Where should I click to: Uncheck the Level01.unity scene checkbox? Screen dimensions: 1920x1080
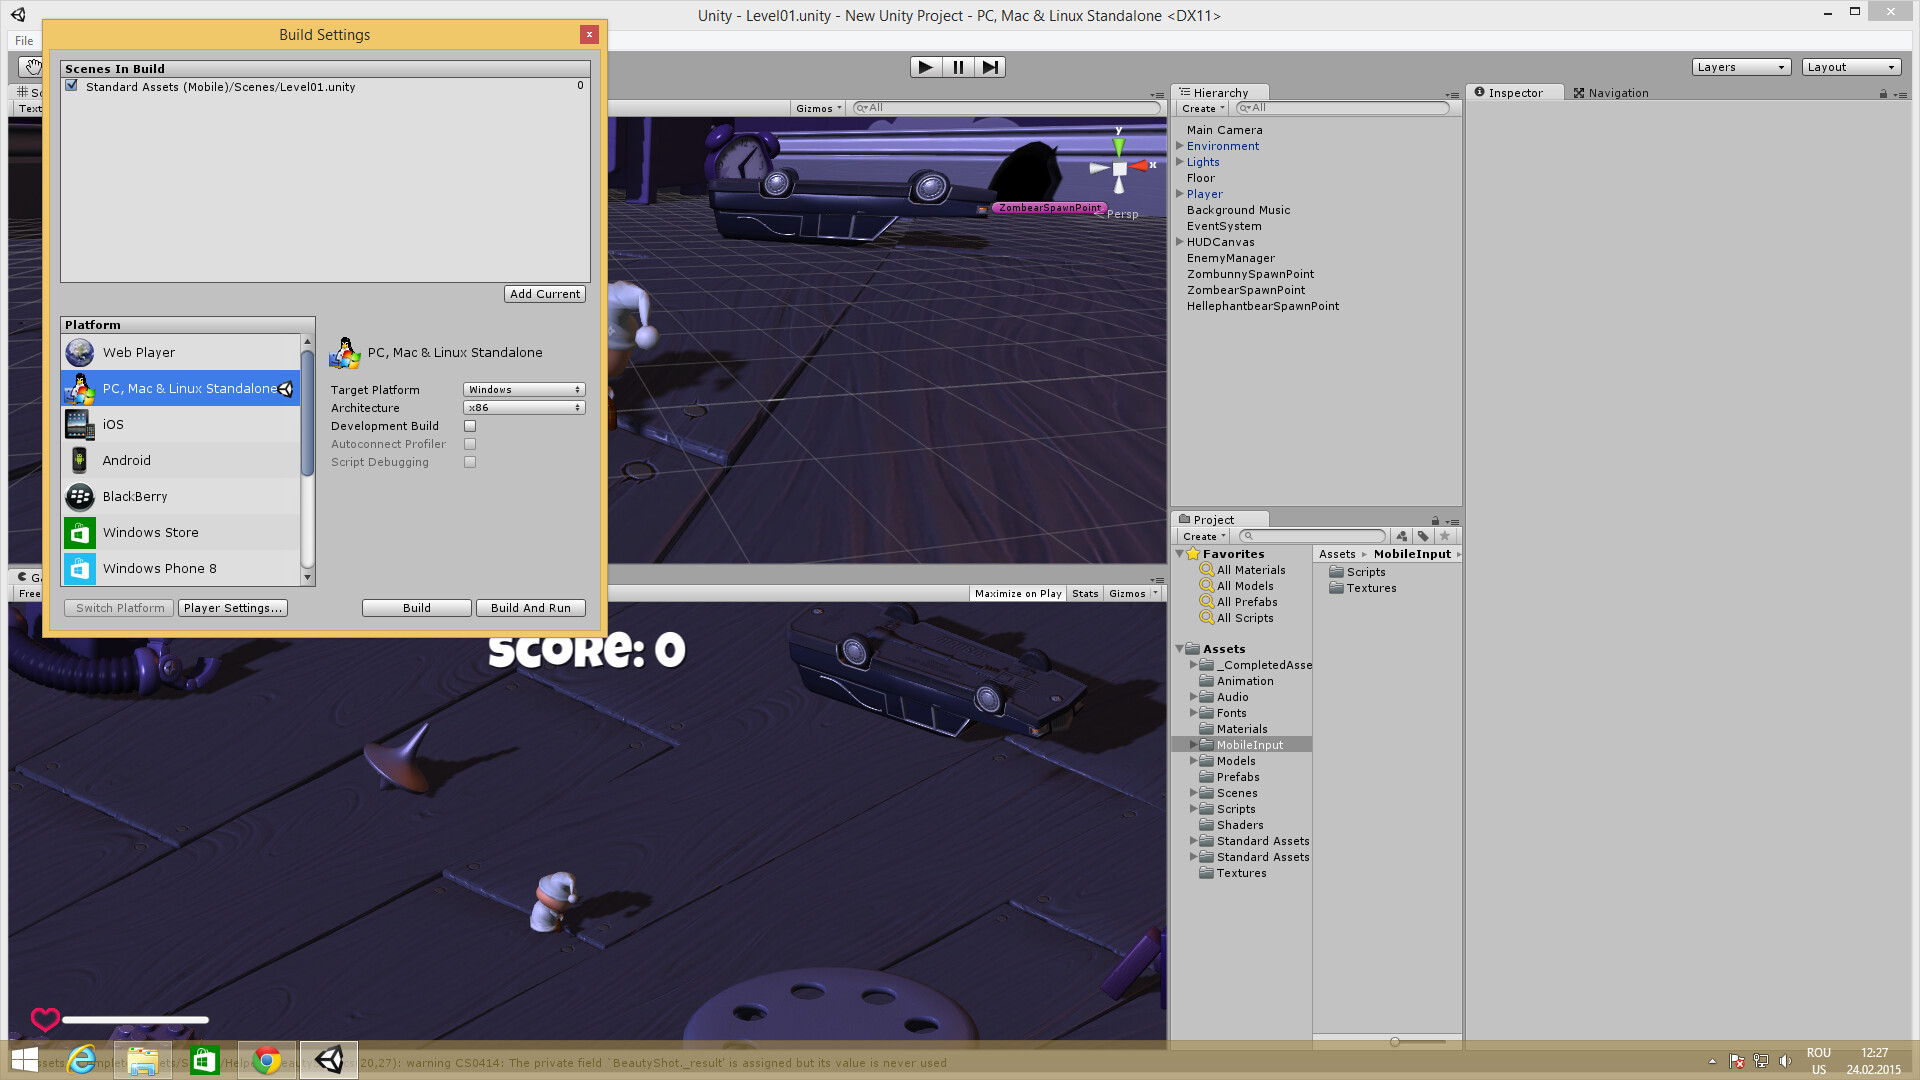click(x=72, y=86)
